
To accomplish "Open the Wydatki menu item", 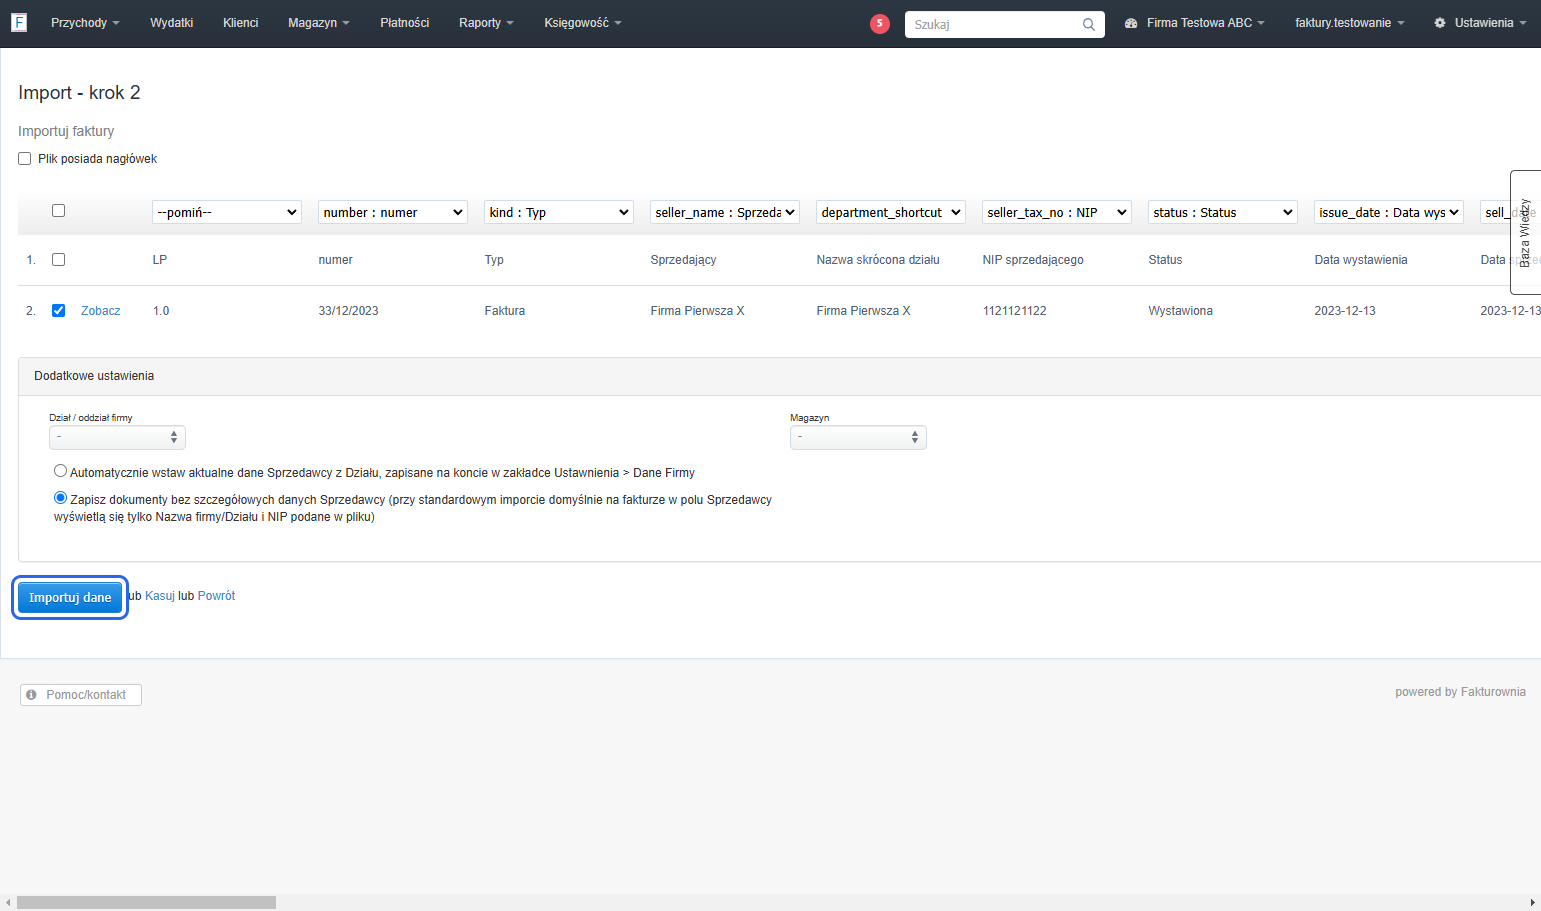I will pyautogui.click(x=171, y=23).
